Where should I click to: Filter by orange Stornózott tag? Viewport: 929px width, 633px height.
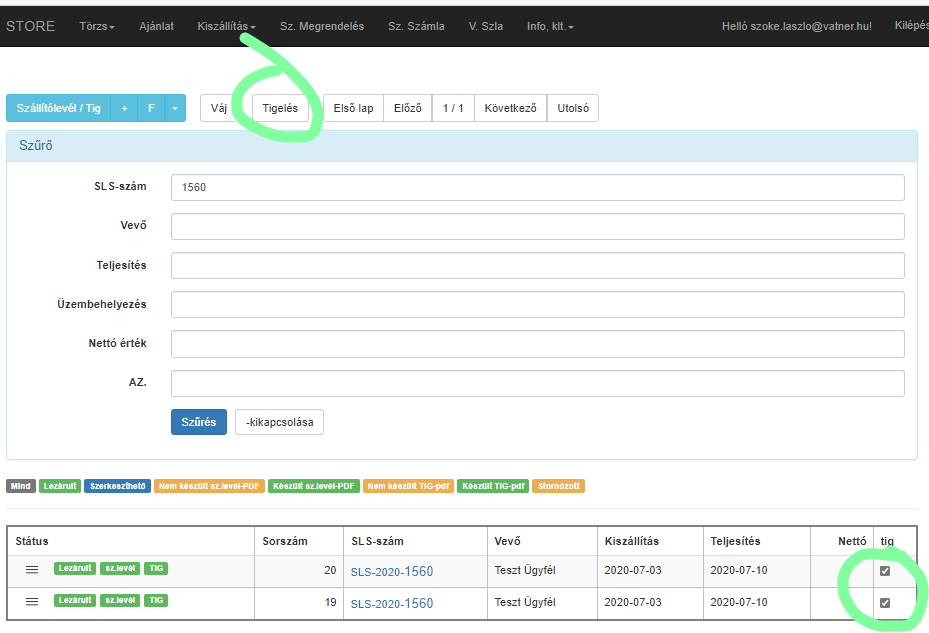click(x=558, y=487)
